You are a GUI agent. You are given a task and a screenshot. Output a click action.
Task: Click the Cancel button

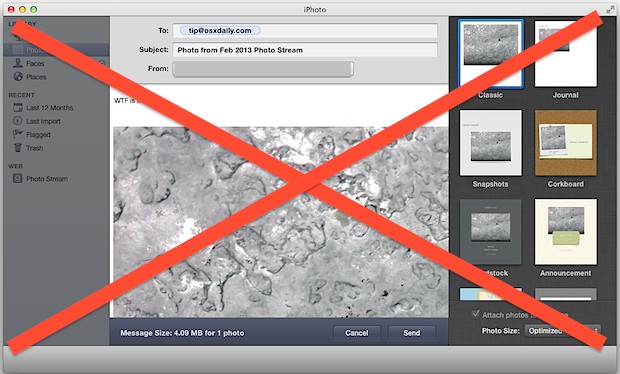pyautogui.click(x=357, y=333)
